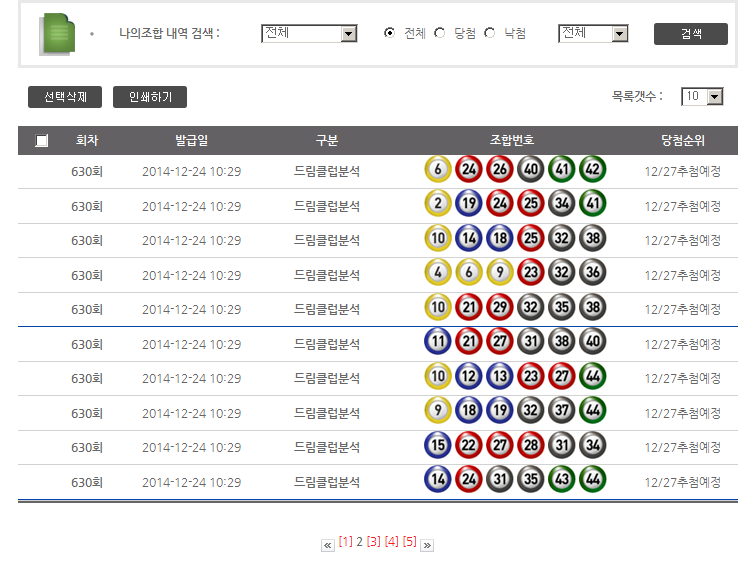Click blue ball 11 in the sixth row
This screenshot has width=755, height=583.
pos(438,343)
